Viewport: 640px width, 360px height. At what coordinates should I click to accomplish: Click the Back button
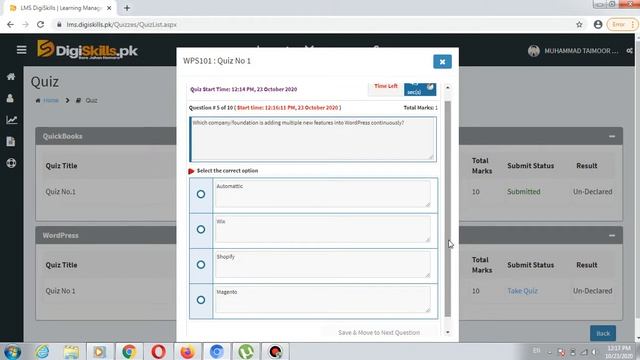(603, 333)
